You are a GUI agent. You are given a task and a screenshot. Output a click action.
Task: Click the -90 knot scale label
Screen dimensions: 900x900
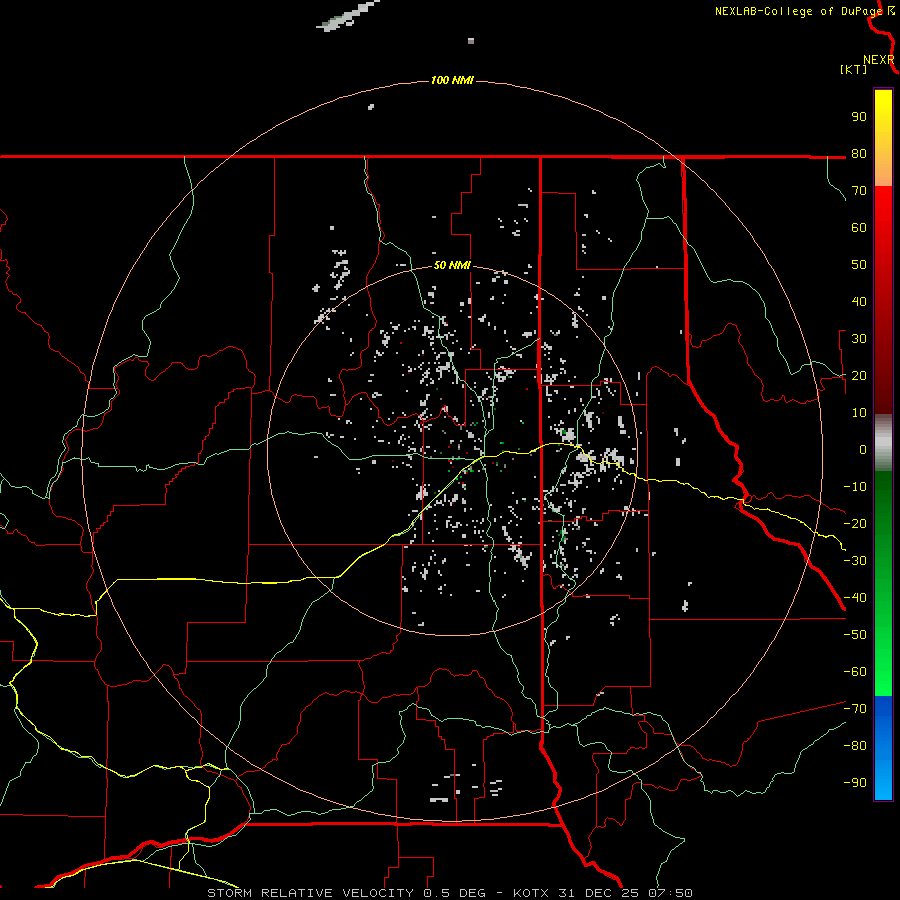(x=855, y=783)
